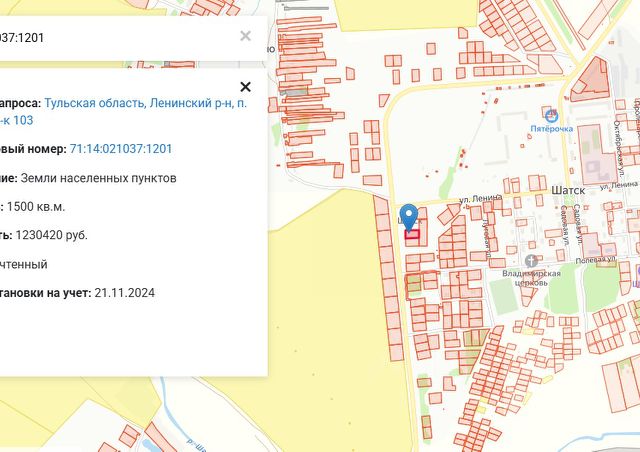Clear the search field with the gray X
640x452 pixels.
(245, 36)
